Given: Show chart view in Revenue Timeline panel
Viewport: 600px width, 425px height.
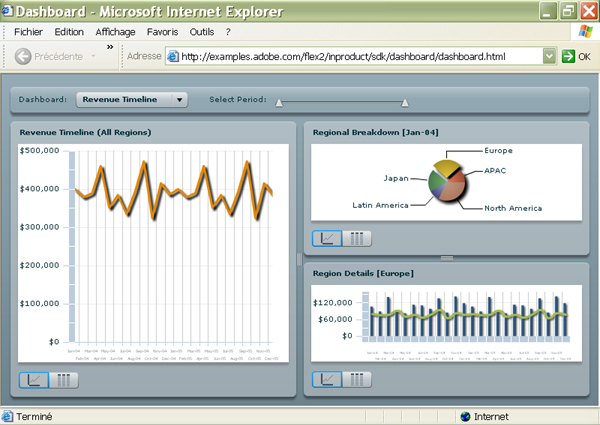Looking at the screenshot, I should coord(34,380).
